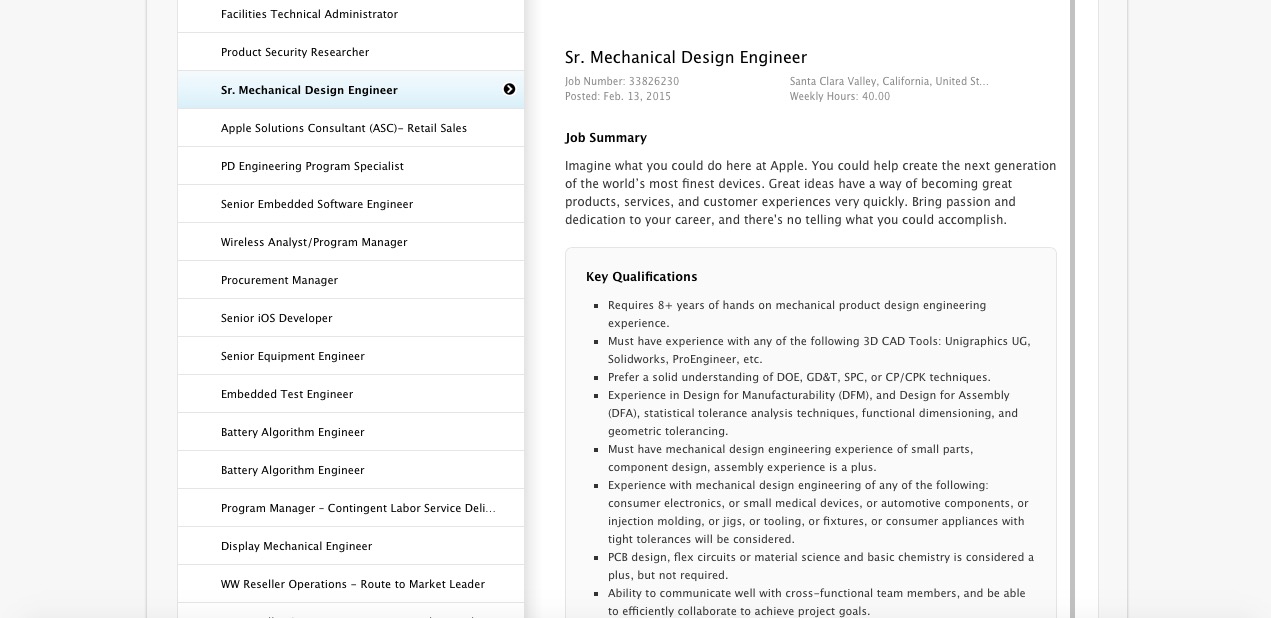Open Program Manager – Contingent Labor Service job
The width and height of the screenshot is (1271, 618).
tap(358, 508)
